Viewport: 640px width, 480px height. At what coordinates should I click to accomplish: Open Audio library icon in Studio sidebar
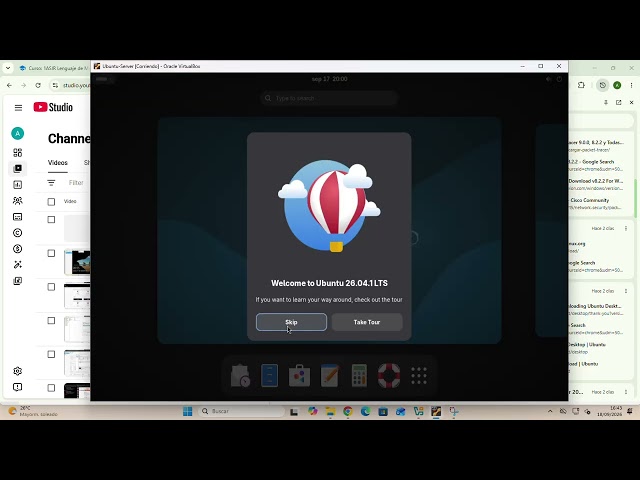[x=18, y=281]
